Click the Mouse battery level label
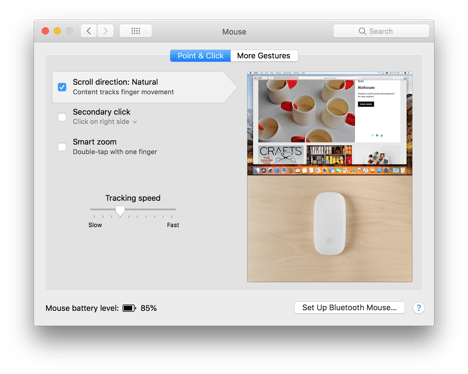 pos(82,308)
